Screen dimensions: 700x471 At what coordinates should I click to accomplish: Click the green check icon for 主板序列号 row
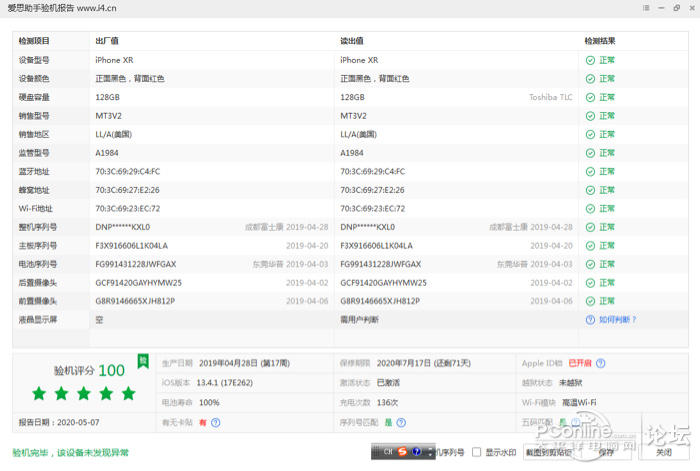coord(590,246)
